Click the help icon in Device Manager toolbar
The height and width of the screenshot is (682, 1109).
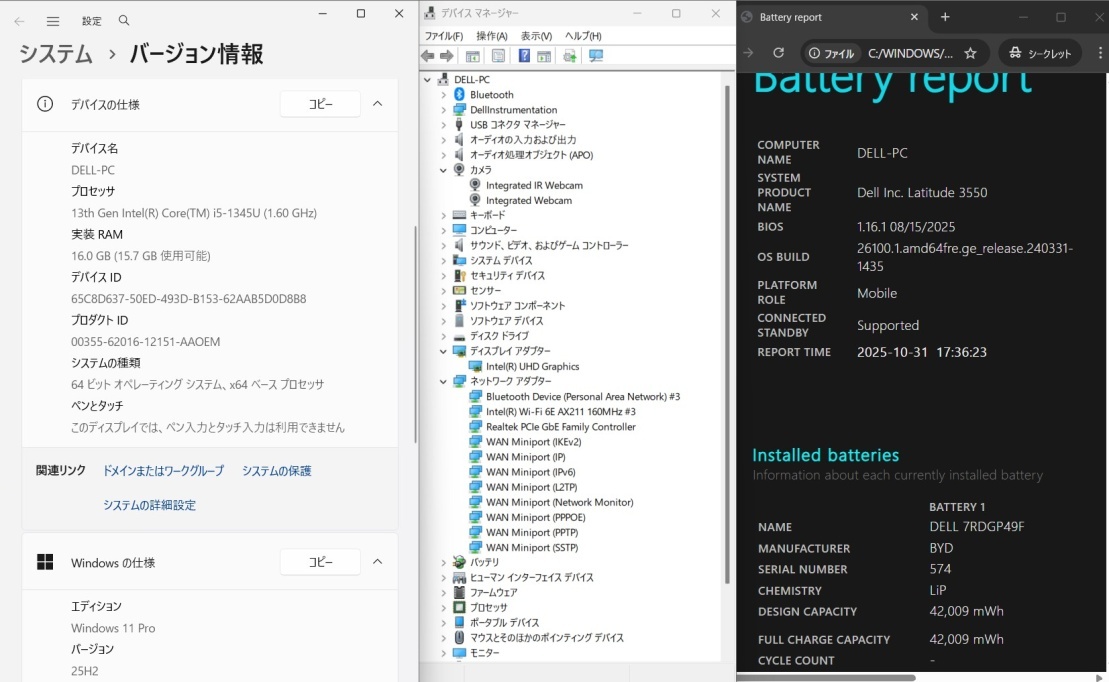[524, 56]
